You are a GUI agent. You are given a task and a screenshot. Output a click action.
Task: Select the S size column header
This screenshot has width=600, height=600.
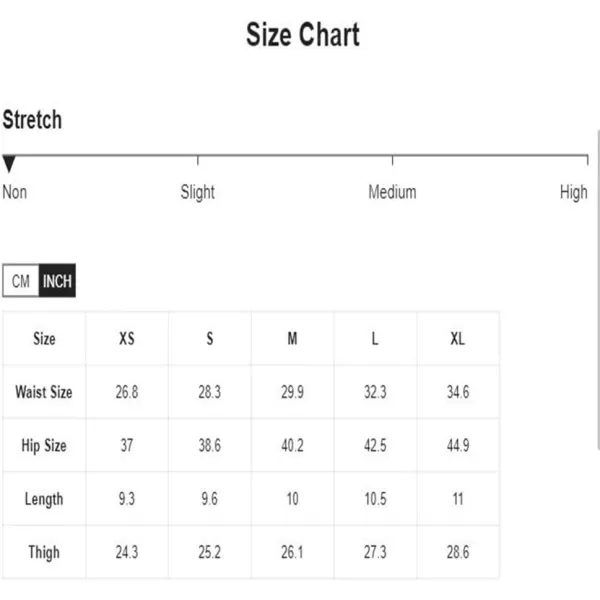click(x=210, y=338)
